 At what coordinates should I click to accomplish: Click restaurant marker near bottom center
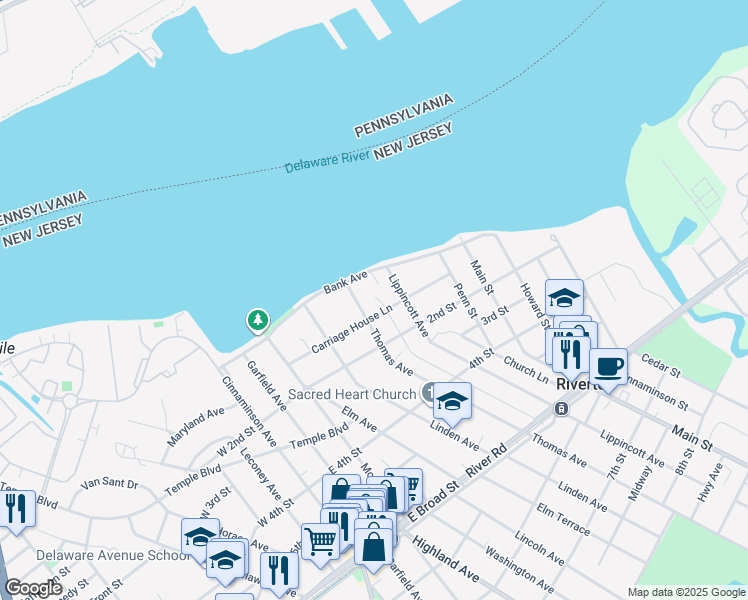280,572
